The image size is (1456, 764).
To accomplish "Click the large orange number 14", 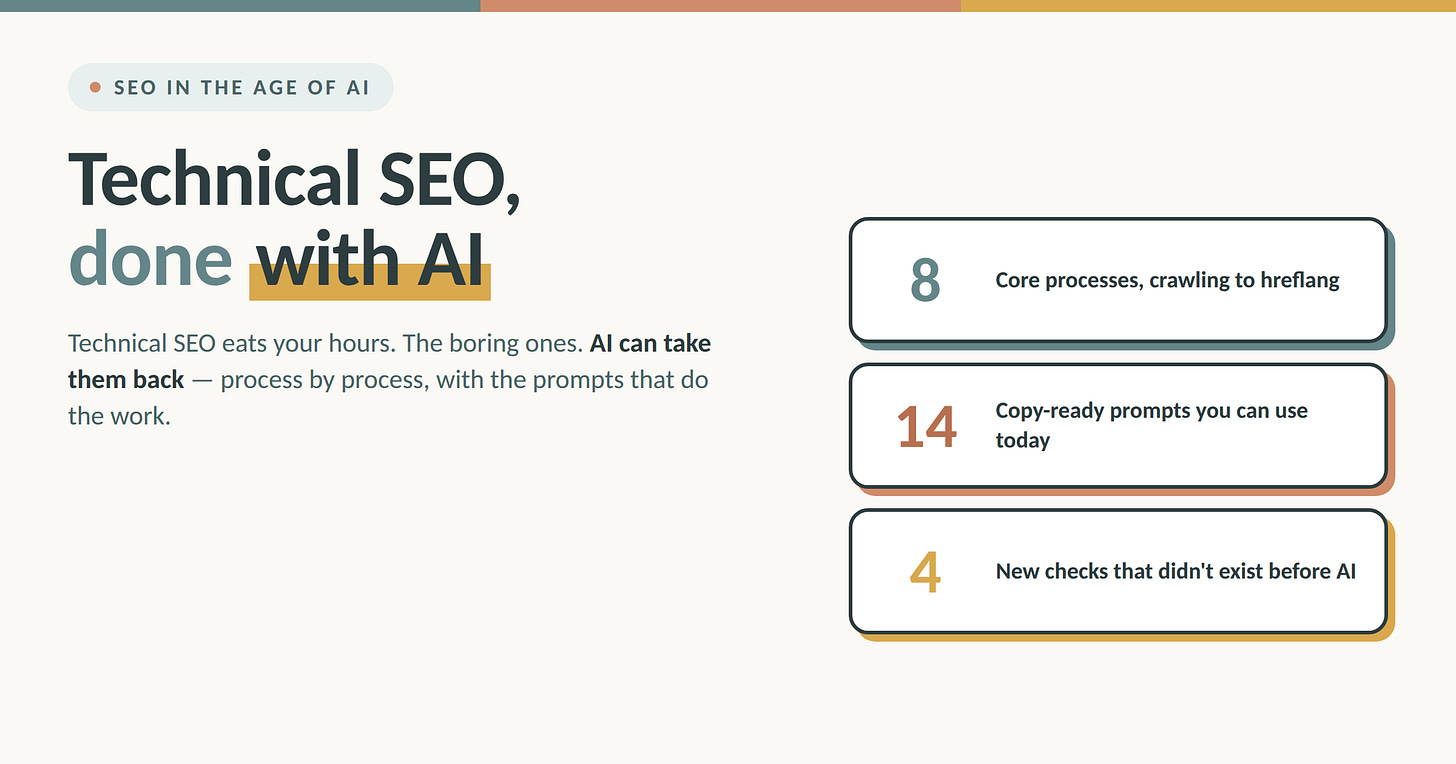I will [926, 427].
